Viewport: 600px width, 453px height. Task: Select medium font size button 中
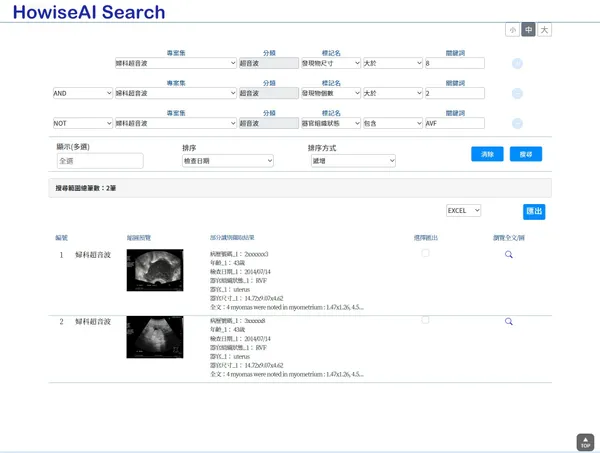(528, 30)
